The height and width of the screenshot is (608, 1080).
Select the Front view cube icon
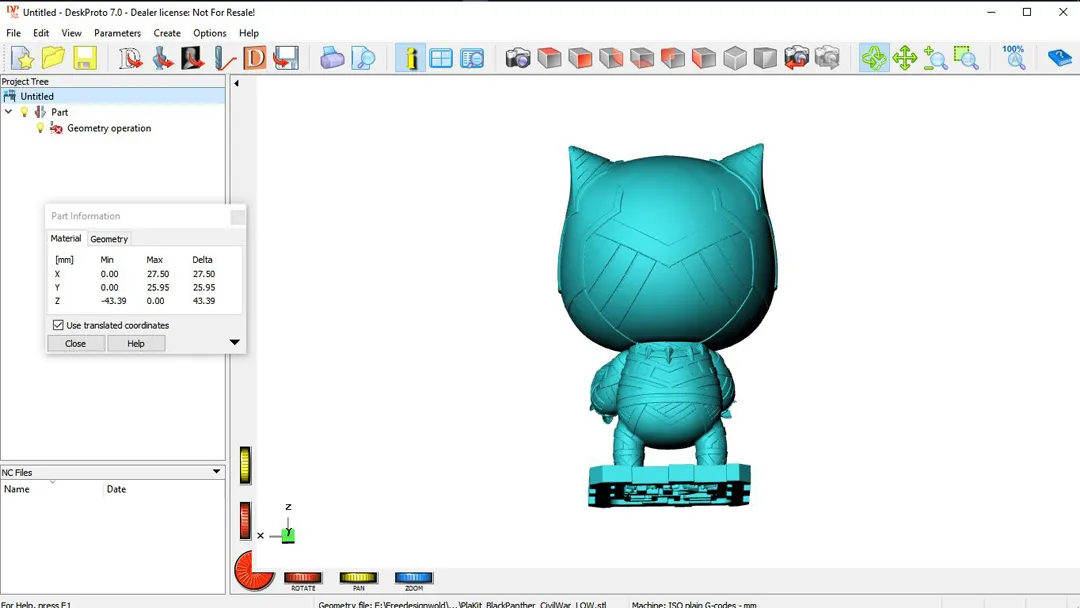click(580, 59)
